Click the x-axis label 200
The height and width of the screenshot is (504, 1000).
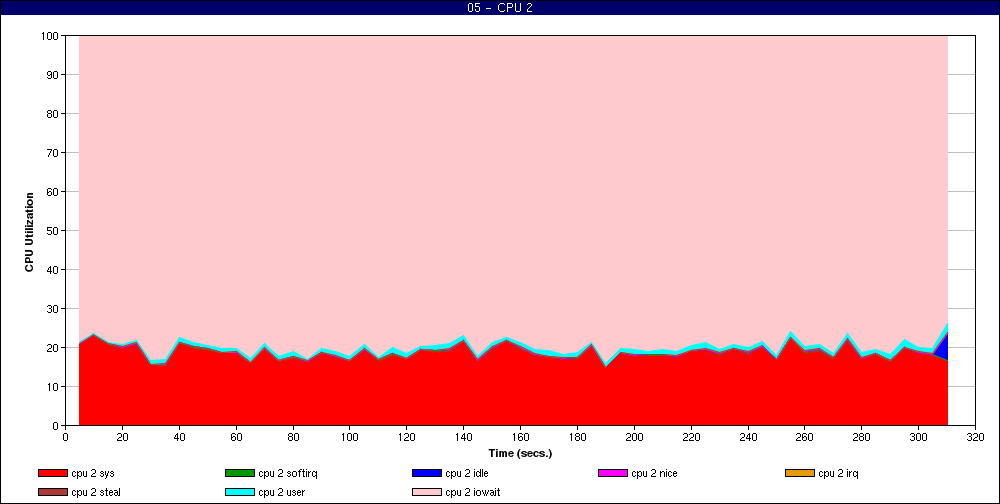(x=634, y=437)
